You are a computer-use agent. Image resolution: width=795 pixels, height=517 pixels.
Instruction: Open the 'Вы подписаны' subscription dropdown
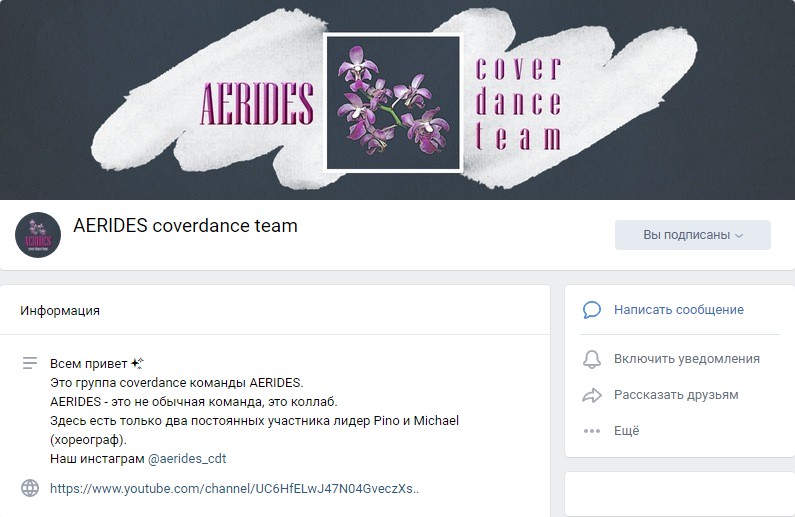[x=693, y=235]
